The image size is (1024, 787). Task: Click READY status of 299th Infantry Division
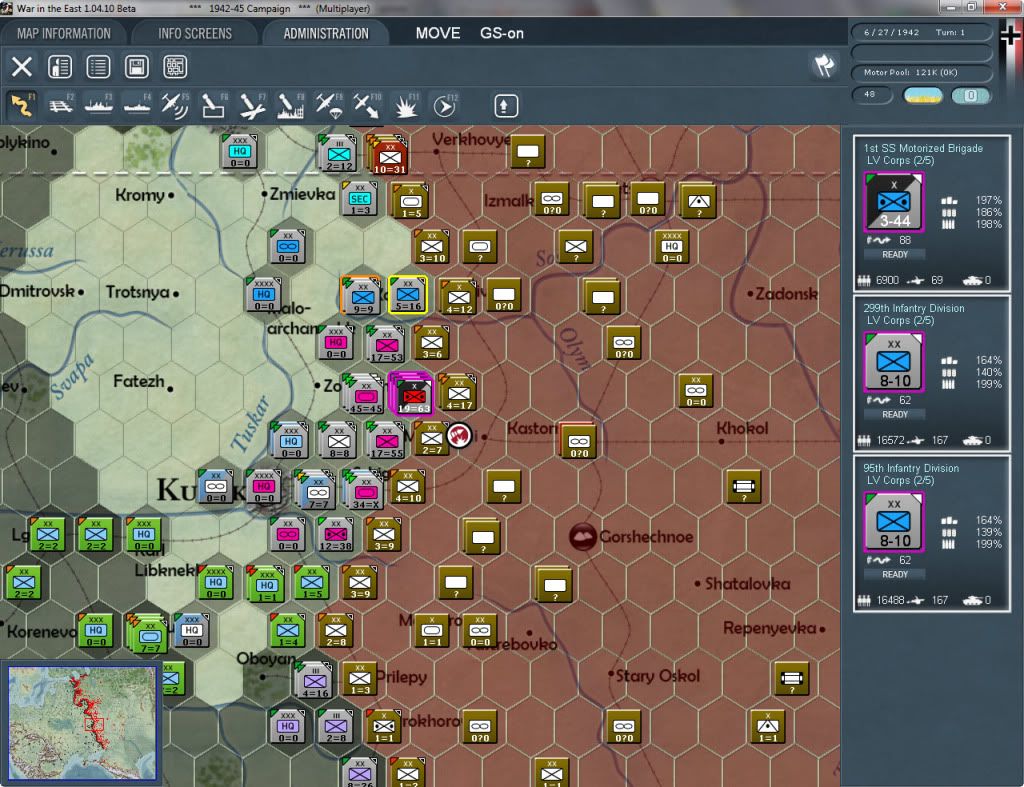click(x=895, y=415)
